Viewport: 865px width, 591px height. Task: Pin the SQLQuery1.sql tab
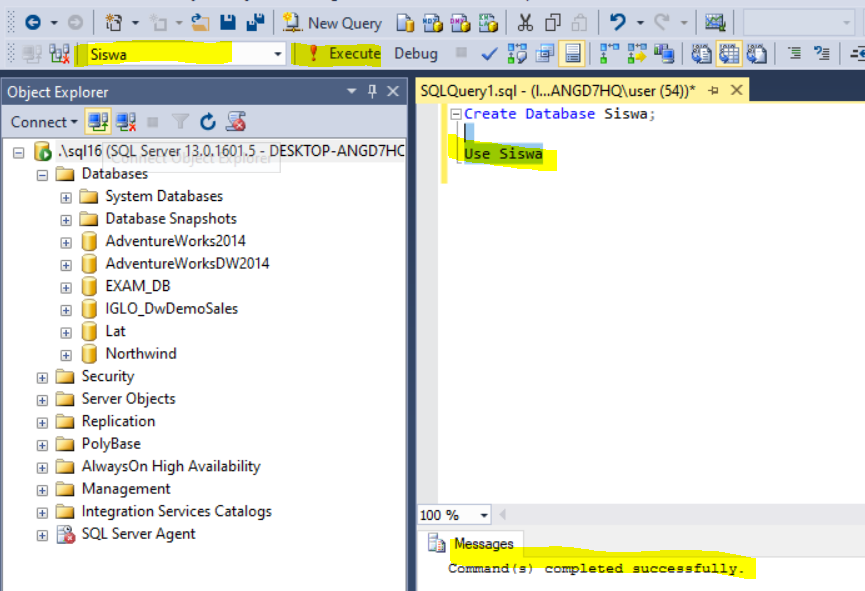click(713, 90)
